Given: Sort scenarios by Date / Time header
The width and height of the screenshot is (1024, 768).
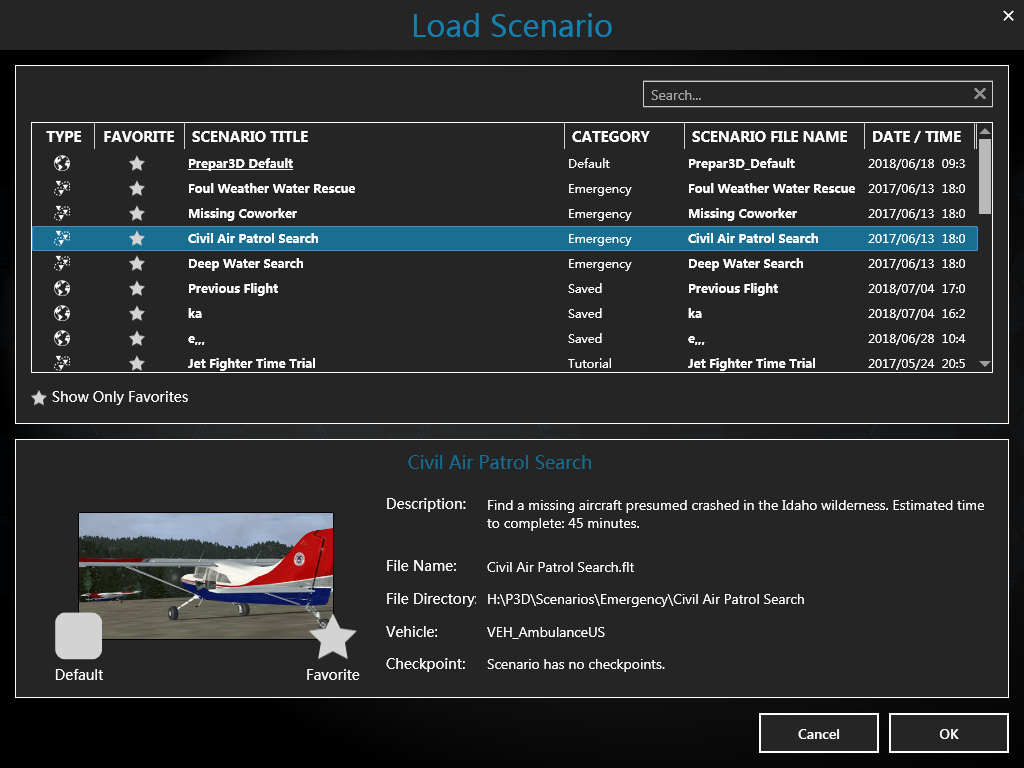Looking at the screenshot, I should [916, 137].
